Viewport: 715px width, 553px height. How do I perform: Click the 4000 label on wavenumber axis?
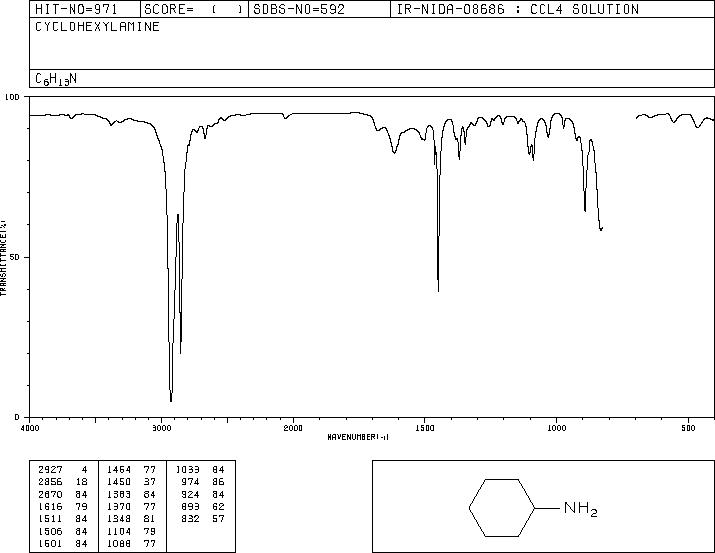click(x=30, y=428)
